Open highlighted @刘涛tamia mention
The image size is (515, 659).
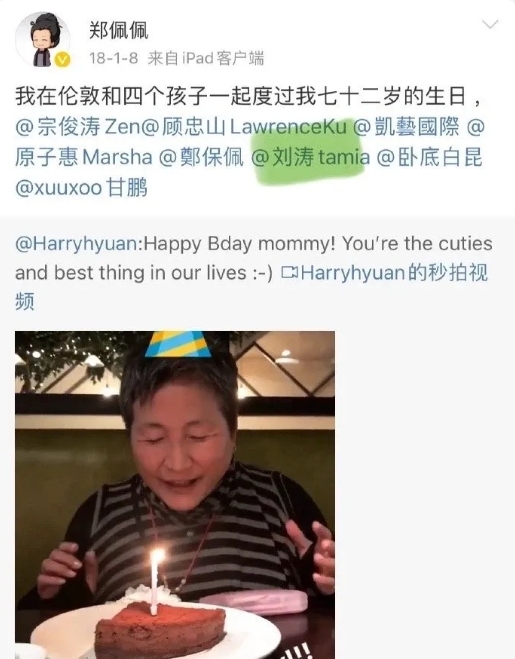[310, 157]
